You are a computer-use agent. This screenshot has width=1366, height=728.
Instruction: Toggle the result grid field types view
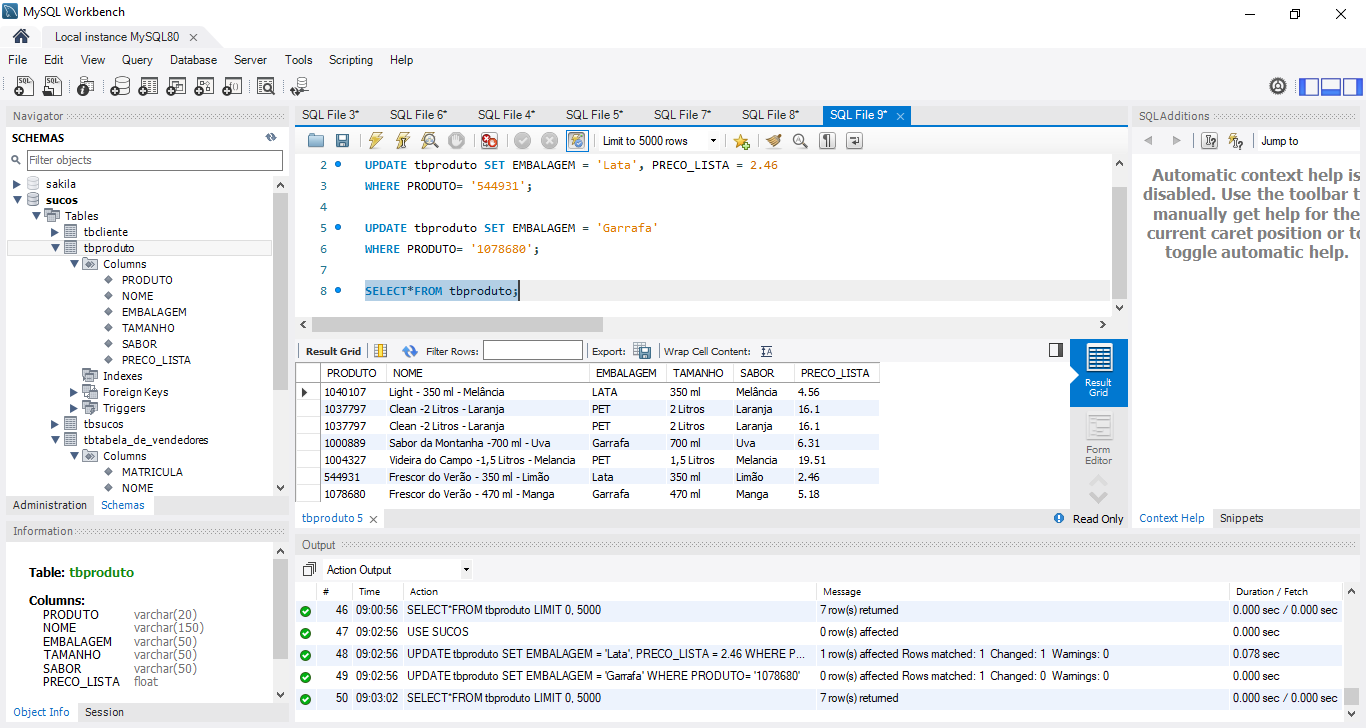[380, 351]
